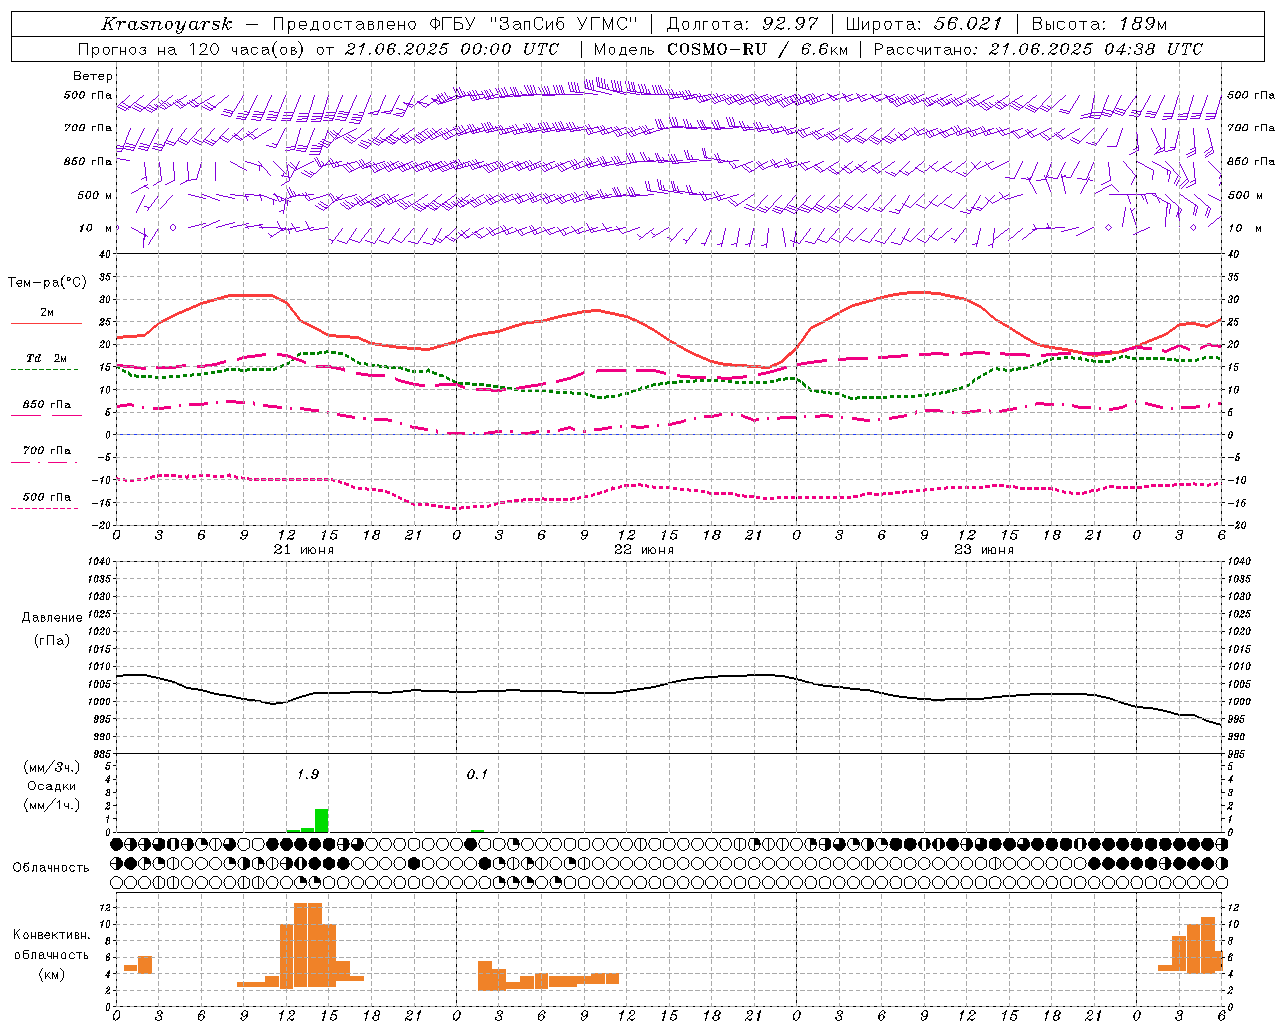The width and height of the screenshot is (1280, 1024).
Task: Click the 'Облачность' cloudiness label
Action: coord(51,867)
